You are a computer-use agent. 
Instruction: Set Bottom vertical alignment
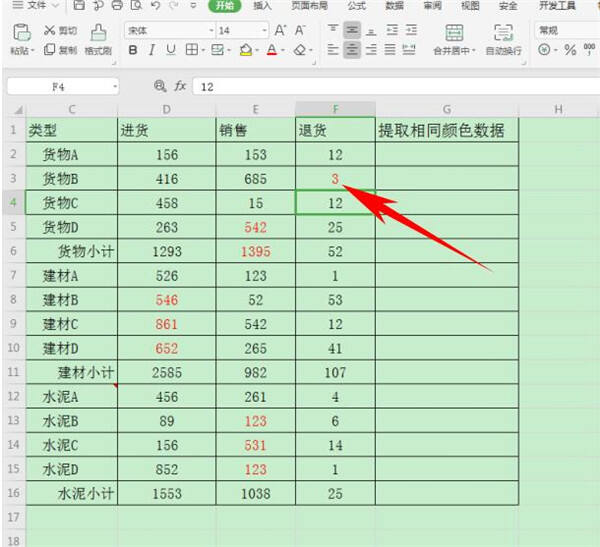(371, 30)
